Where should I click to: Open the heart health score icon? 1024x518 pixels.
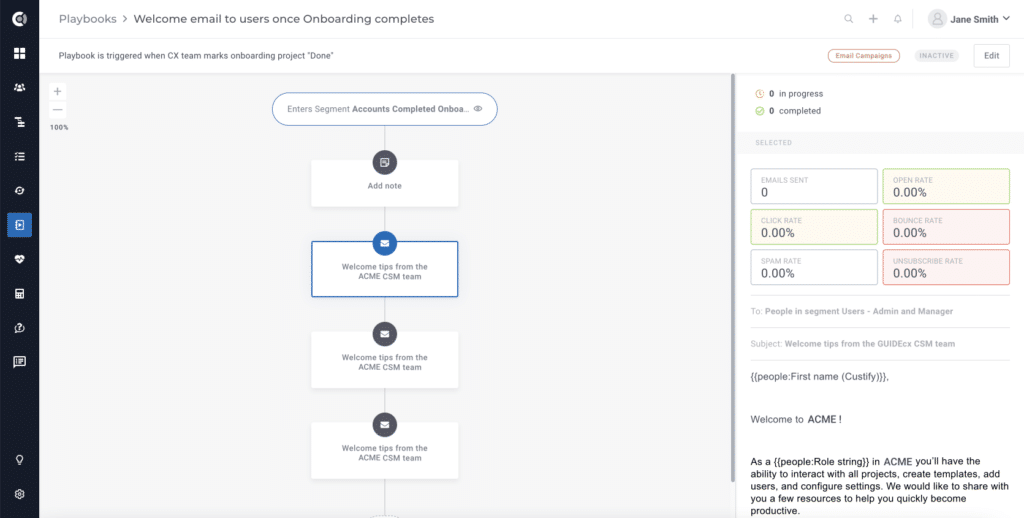click(x=20, y=259)
